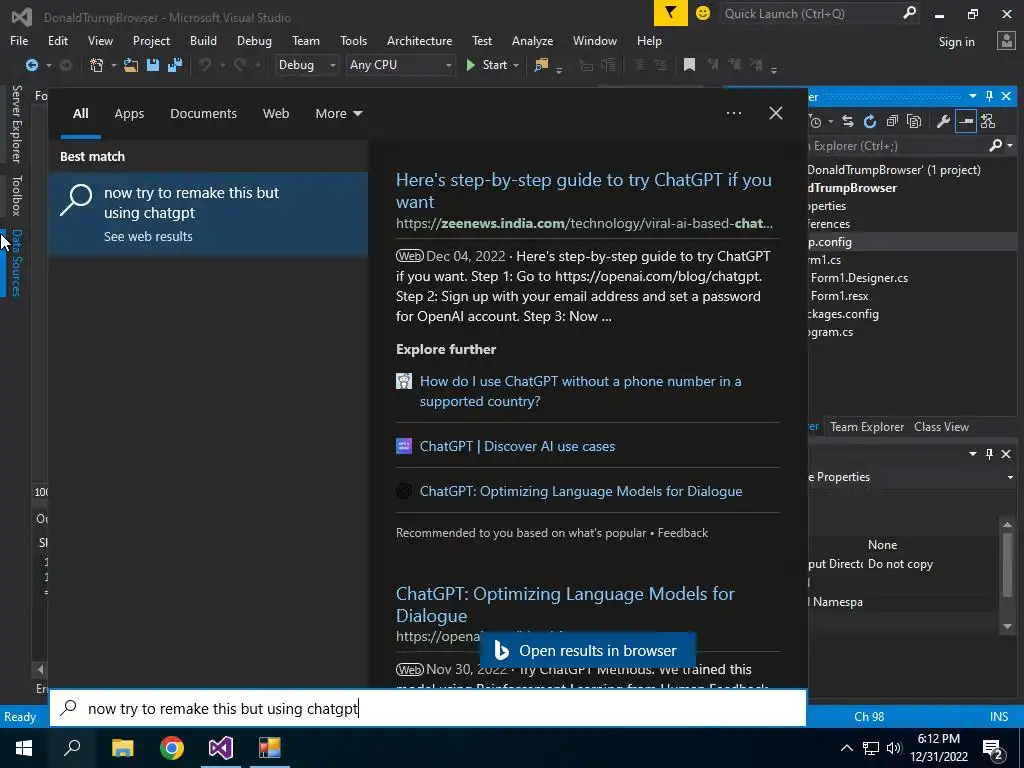
Task: Click Sign in link
Action: point(956,41)
